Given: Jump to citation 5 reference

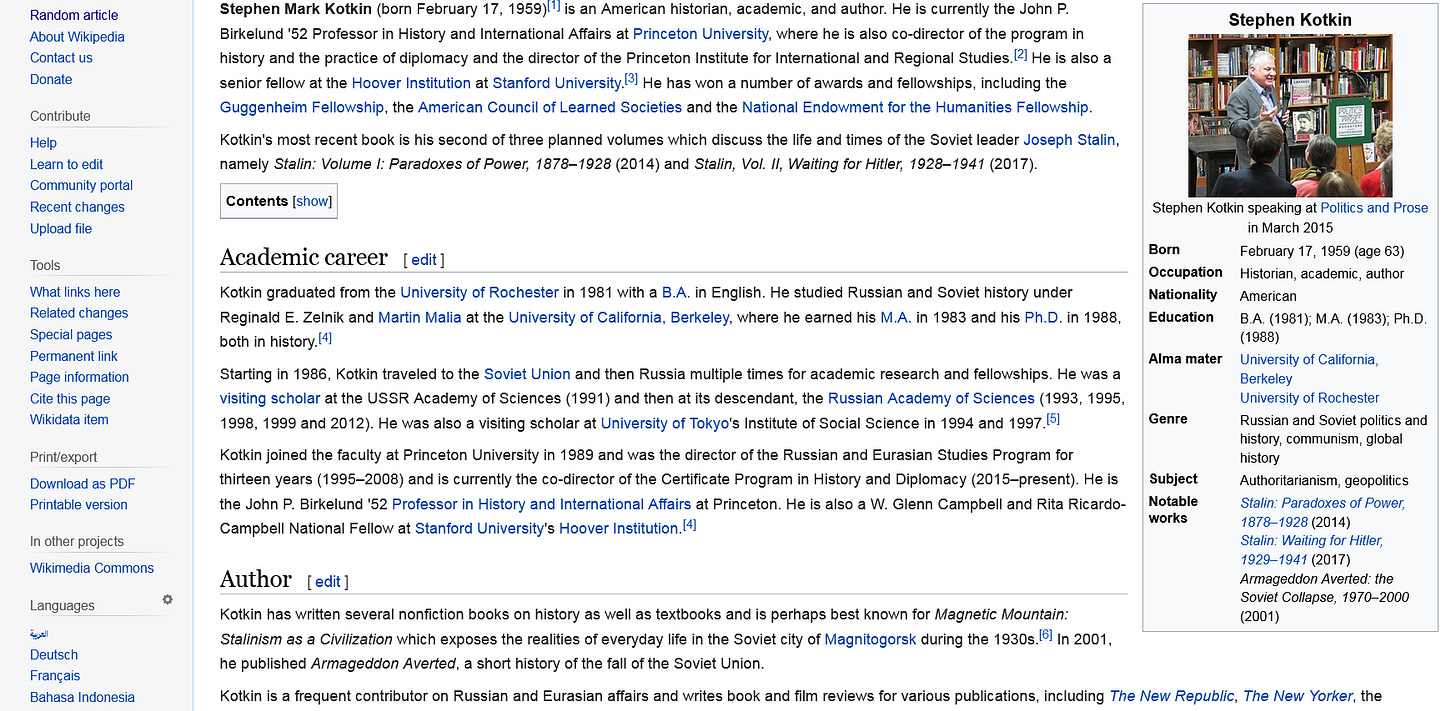Looking at the screenshot, I should 1053,419.
